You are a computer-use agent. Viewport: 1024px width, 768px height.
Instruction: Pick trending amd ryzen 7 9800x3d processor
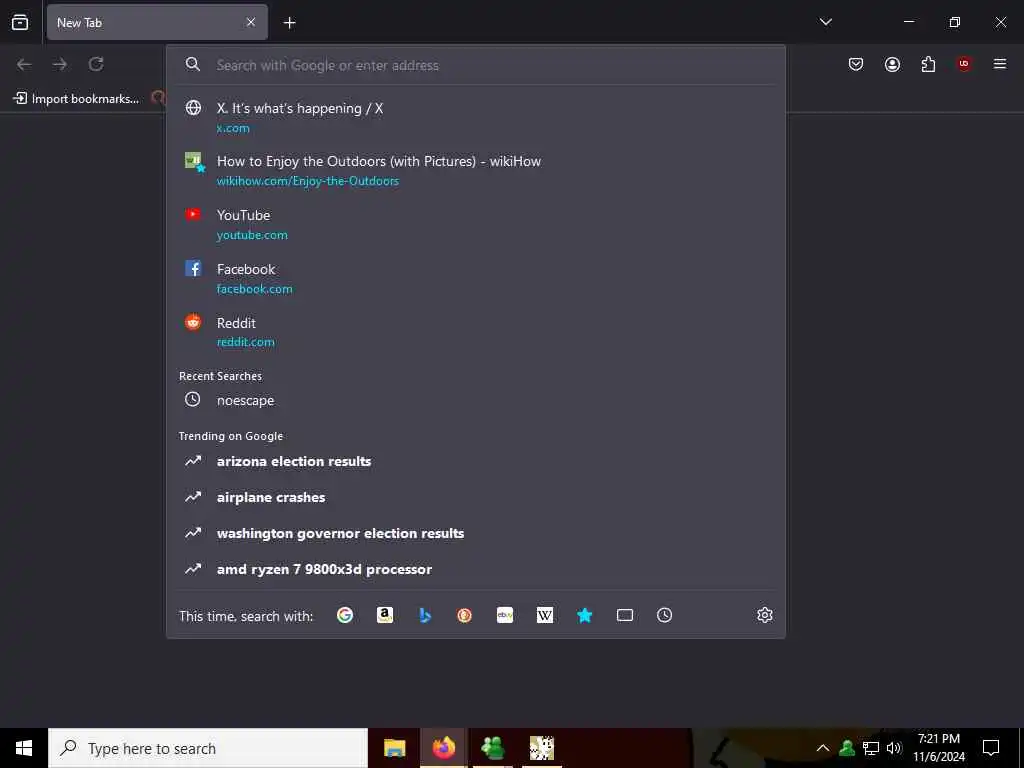477,569
